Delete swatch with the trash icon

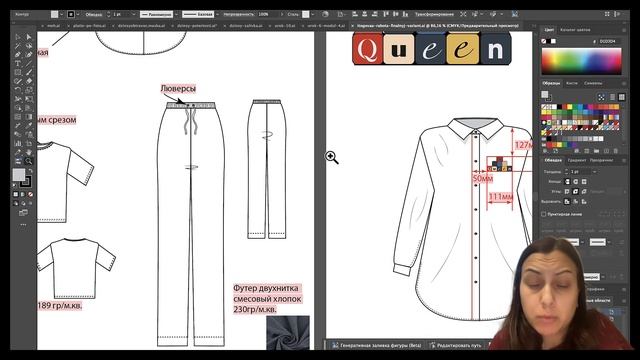pyautogui.click(x=616, y=151)
